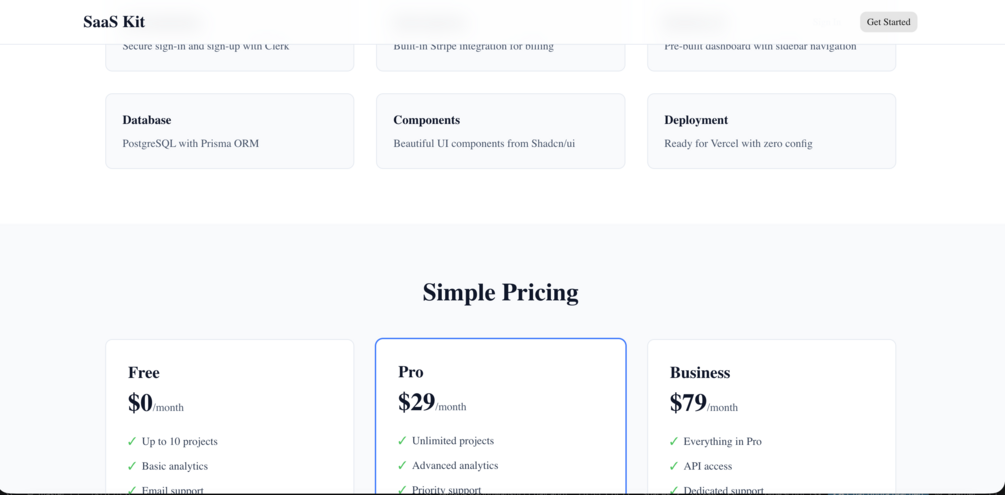Image resolution: width=1005 pixels, height=495 pixels.
Task: Click checkmark beside Up to 10 projects
Action: click(132, 441)
